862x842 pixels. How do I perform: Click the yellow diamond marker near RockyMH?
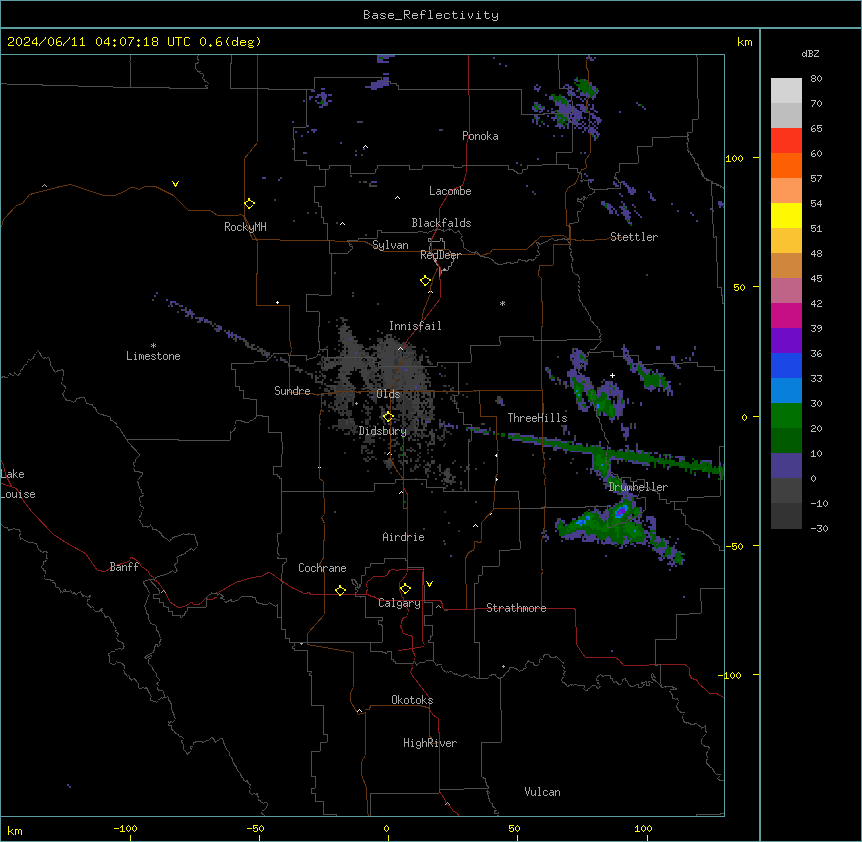pos(249,204)
